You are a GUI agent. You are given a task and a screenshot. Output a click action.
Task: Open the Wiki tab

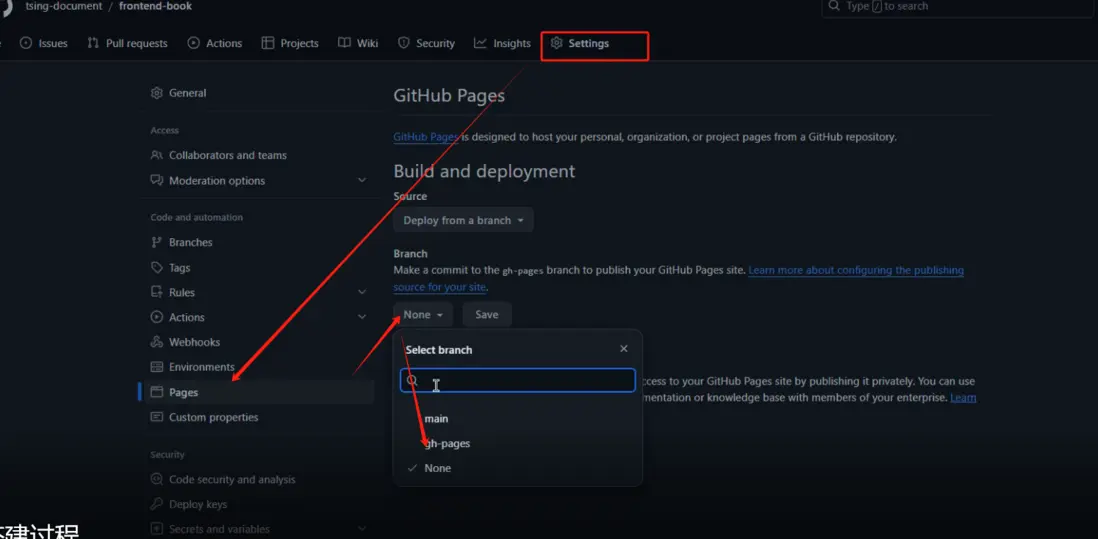pos(358,43)
